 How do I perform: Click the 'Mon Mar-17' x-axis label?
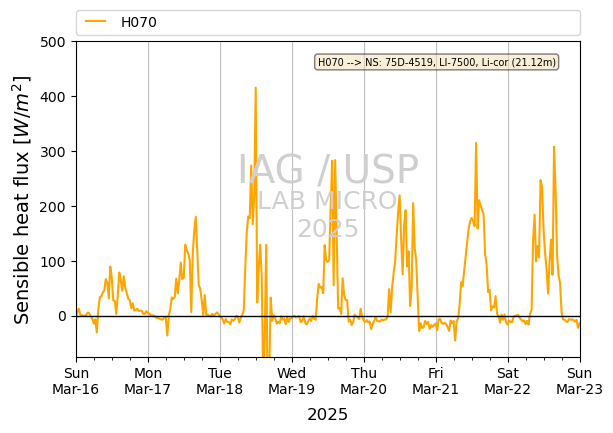148,381
